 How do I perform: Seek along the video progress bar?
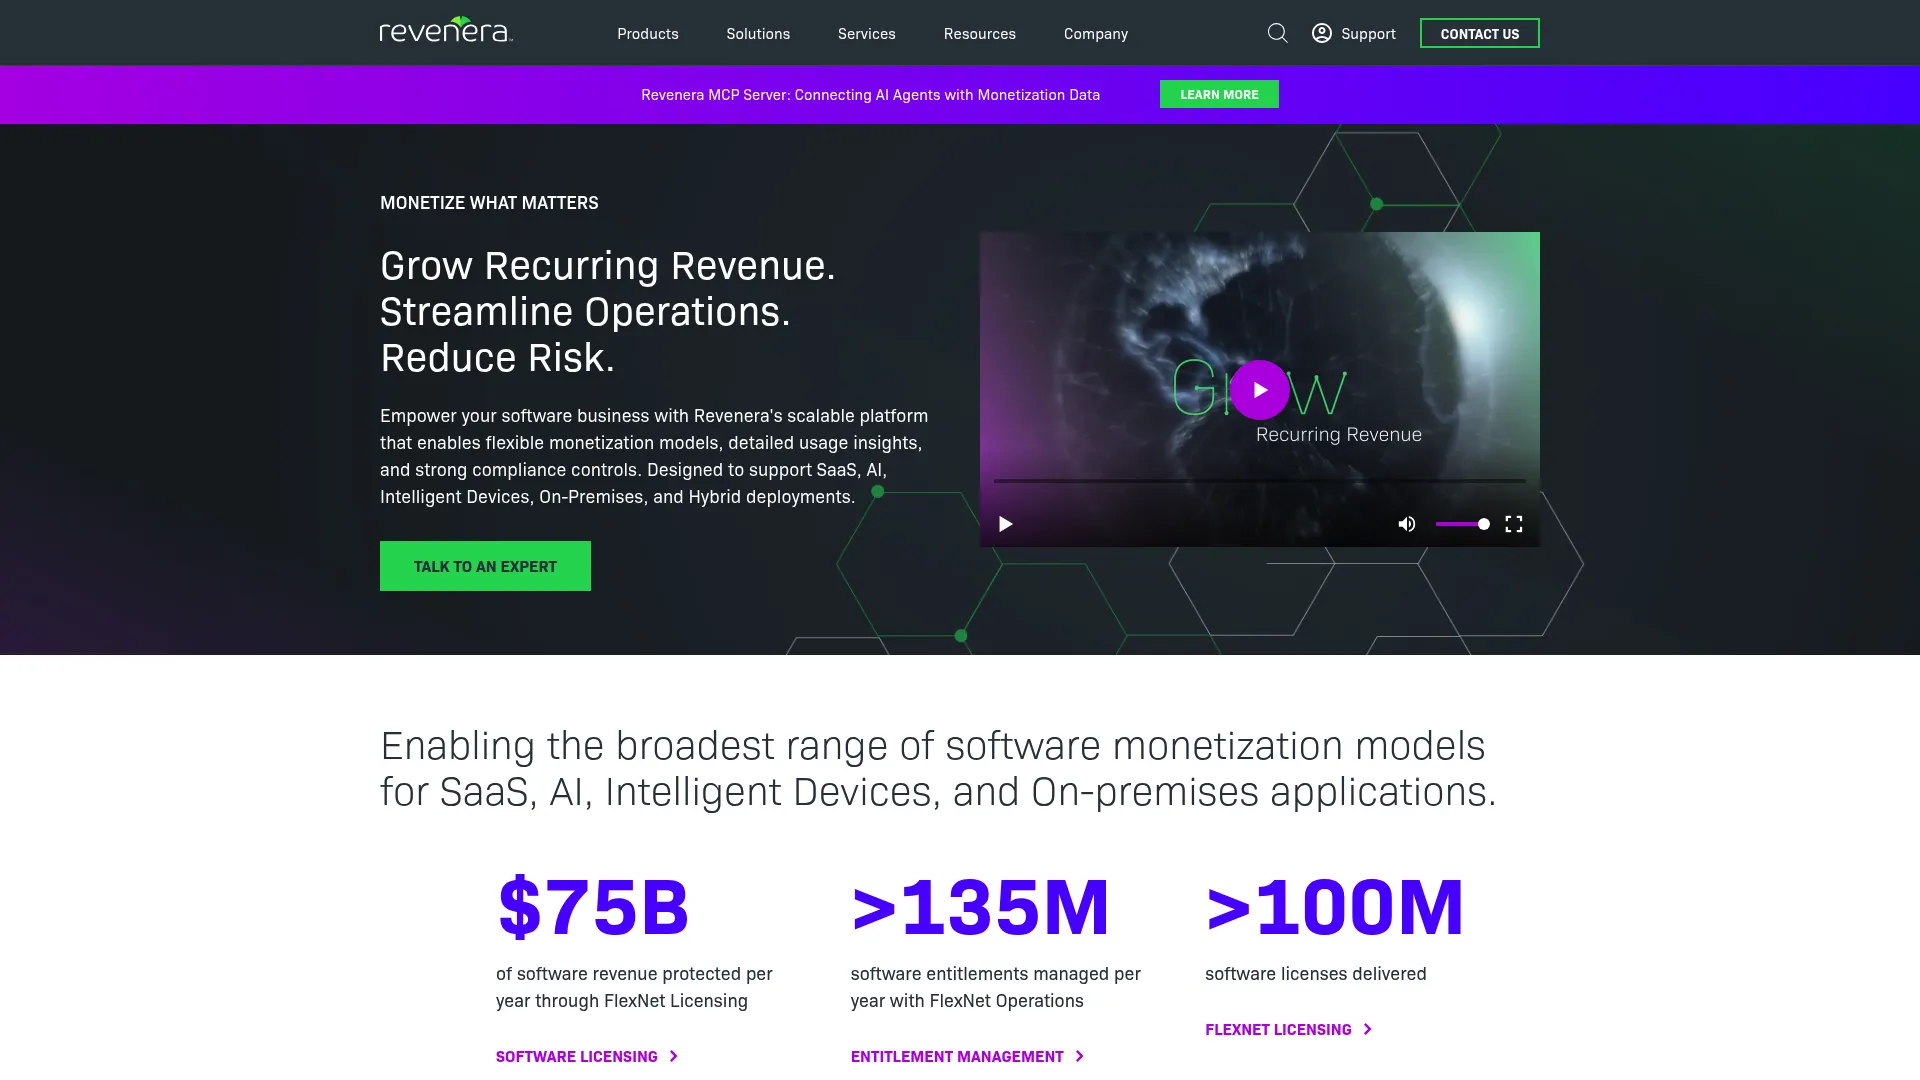(1260, 481)
